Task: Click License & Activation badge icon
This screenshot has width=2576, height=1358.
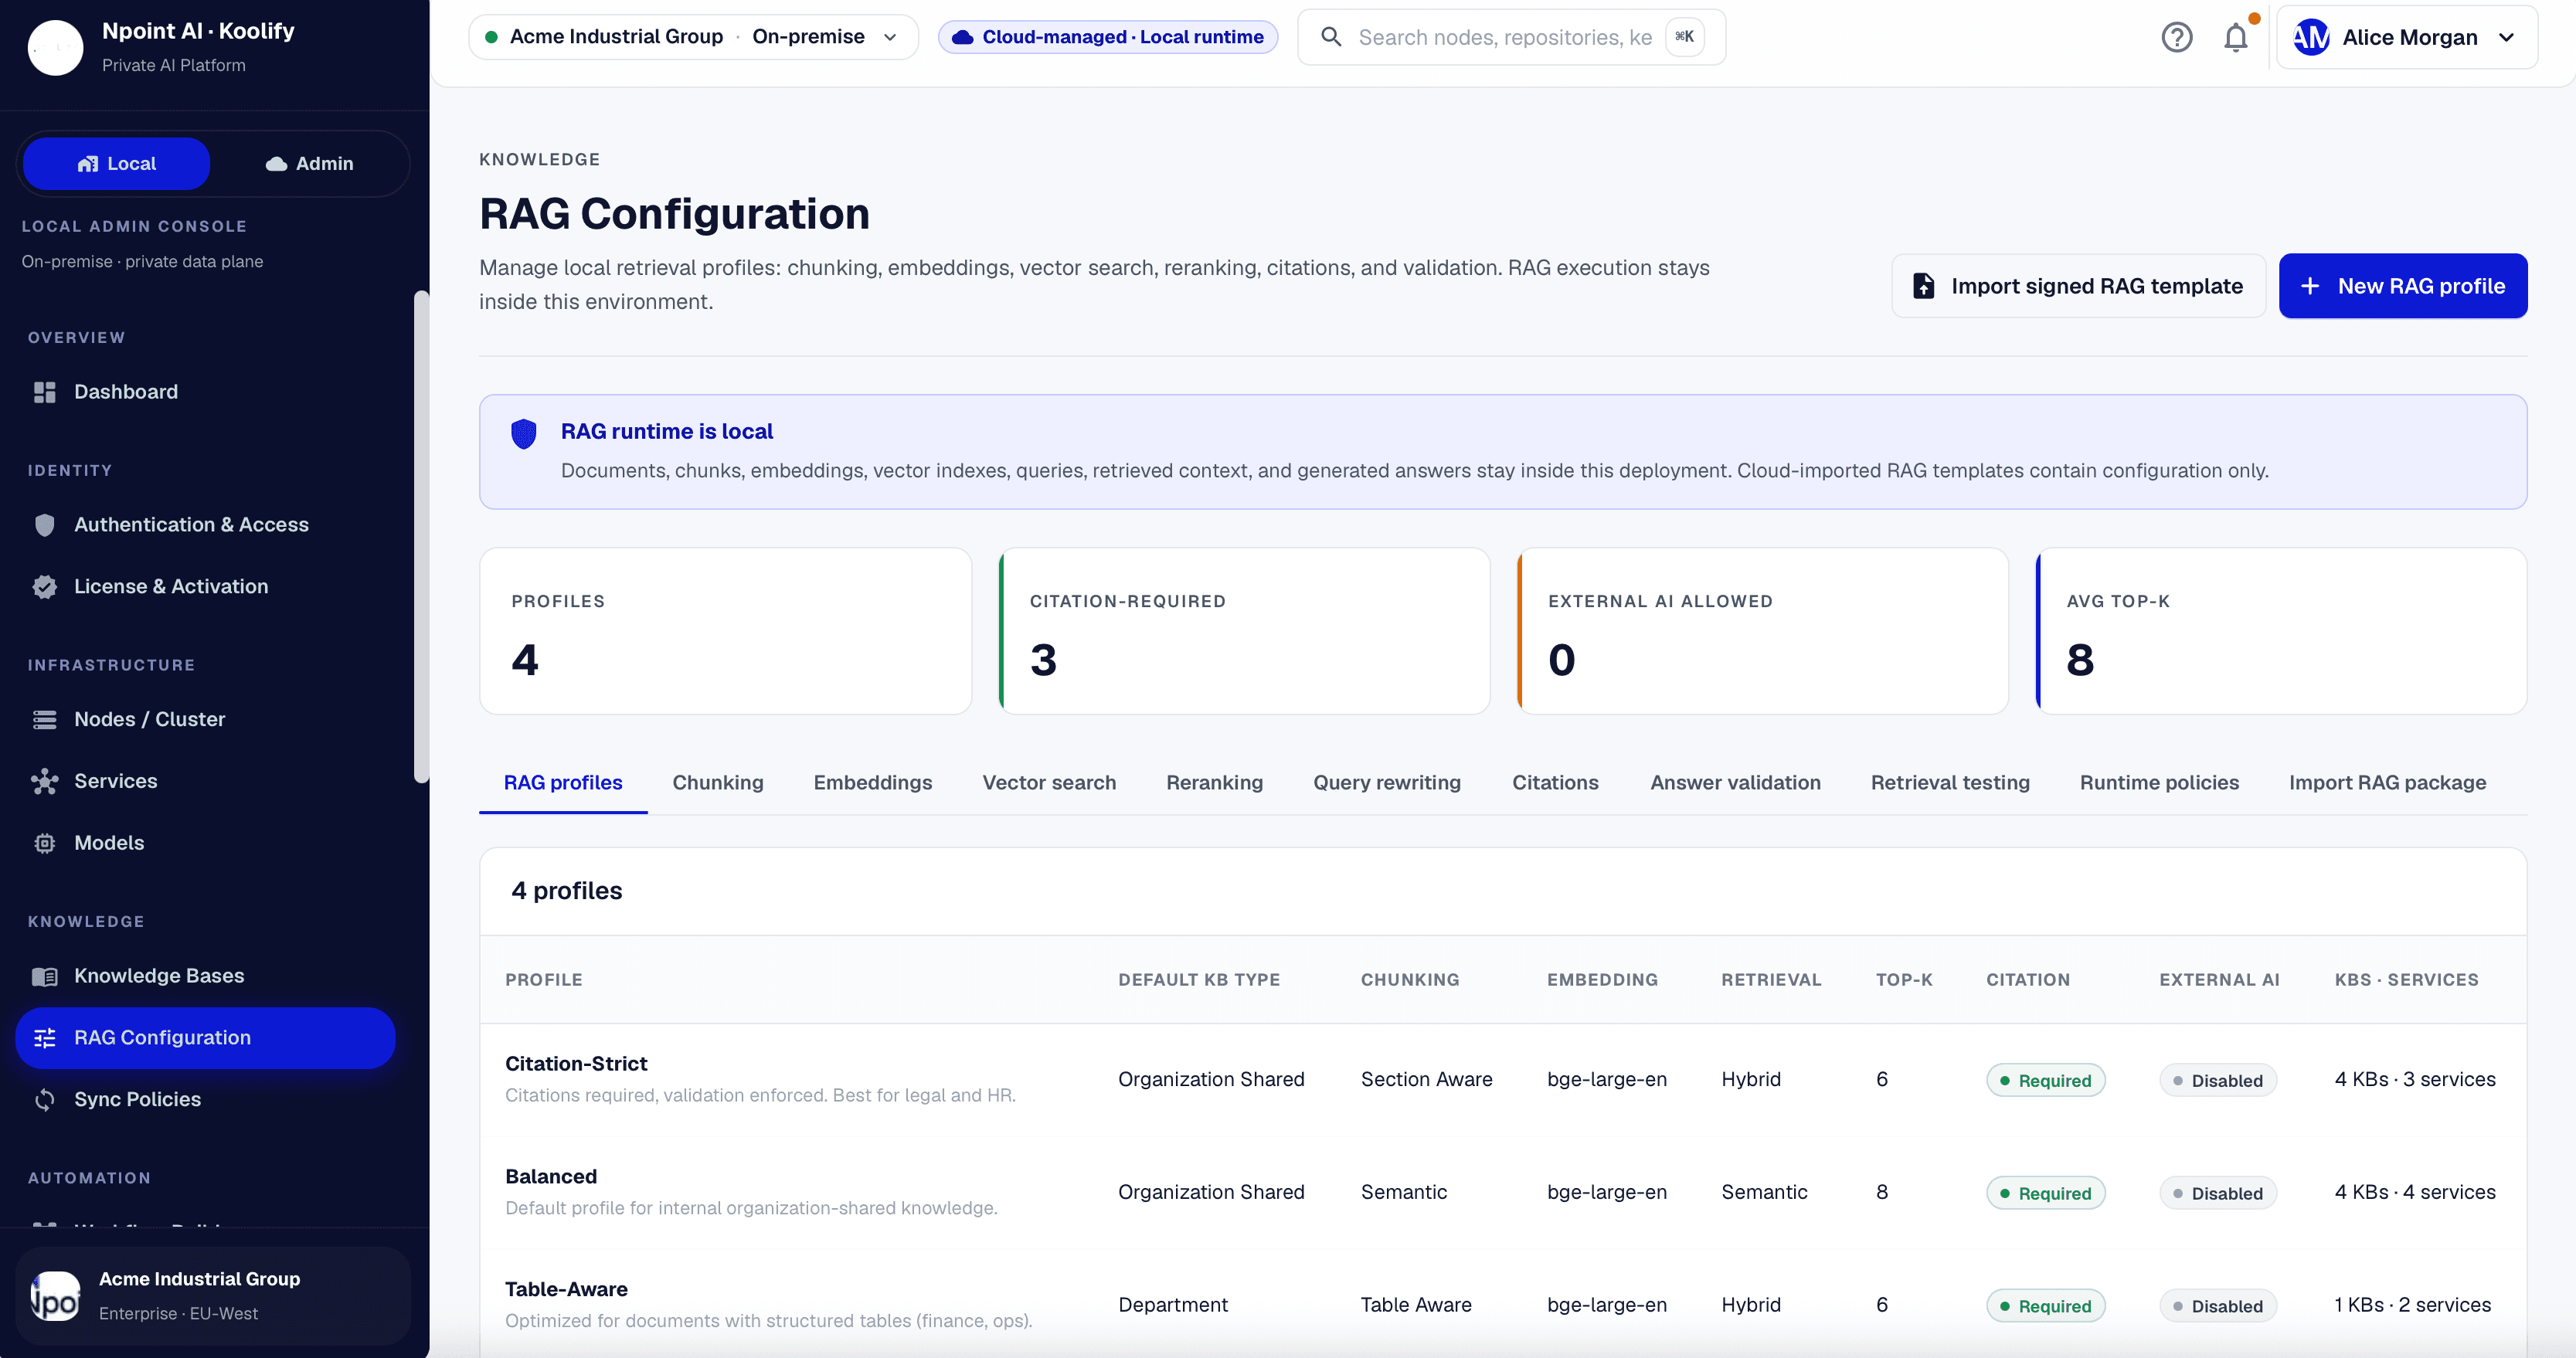Action: [x=44, y=587]
